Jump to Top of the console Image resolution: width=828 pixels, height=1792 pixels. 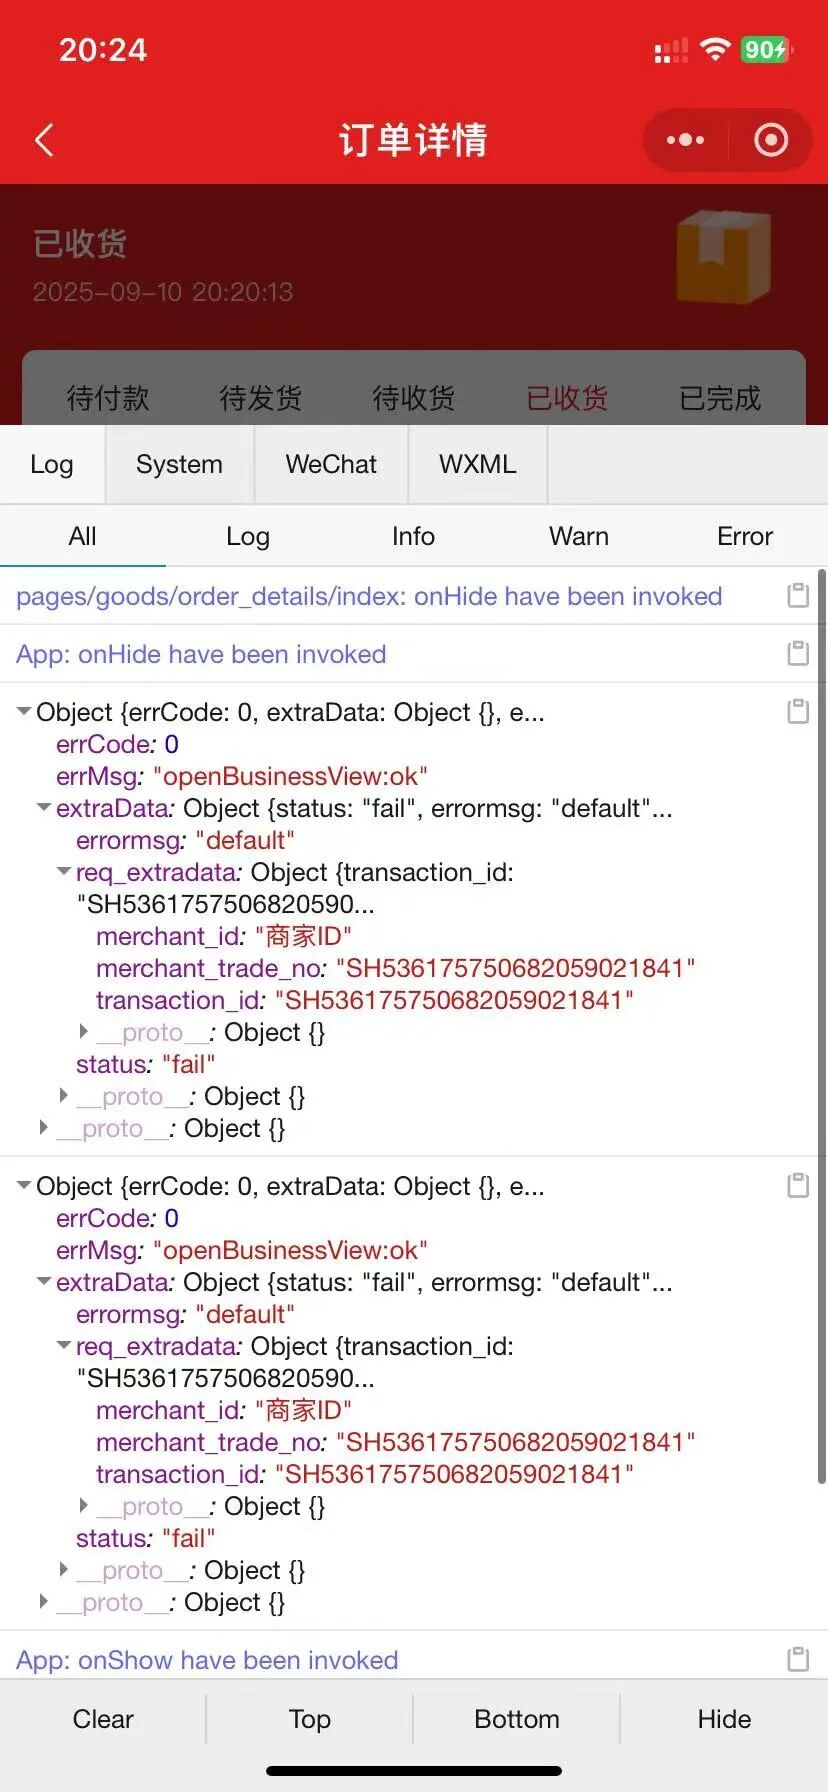(x=310, y=1719)
